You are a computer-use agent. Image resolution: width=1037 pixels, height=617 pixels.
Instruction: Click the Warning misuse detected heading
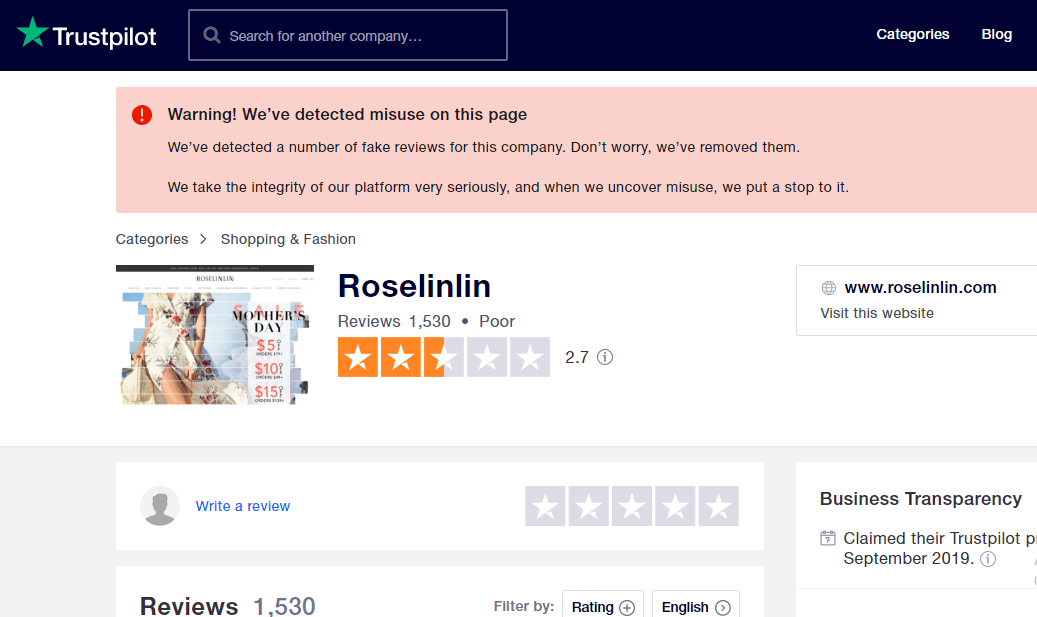(x=347, y=114)
